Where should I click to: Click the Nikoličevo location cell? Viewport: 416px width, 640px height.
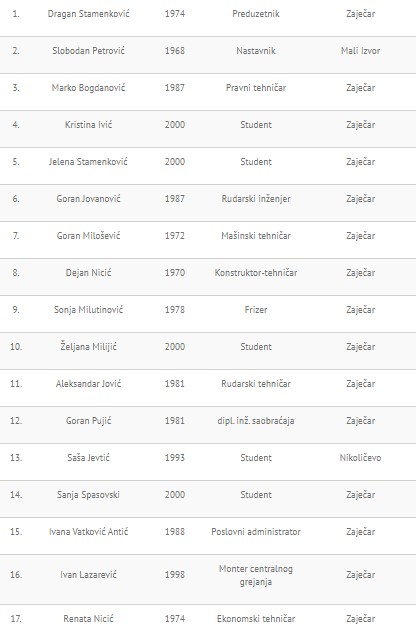[360, 458]
